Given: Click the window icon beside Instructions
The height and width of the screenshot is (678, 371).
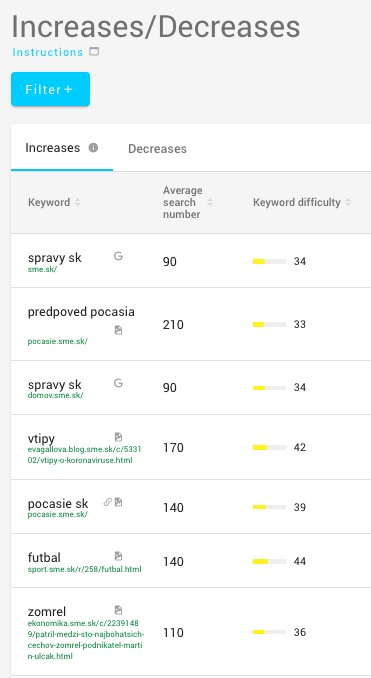Looking at the screenshot, I should 94,52.
